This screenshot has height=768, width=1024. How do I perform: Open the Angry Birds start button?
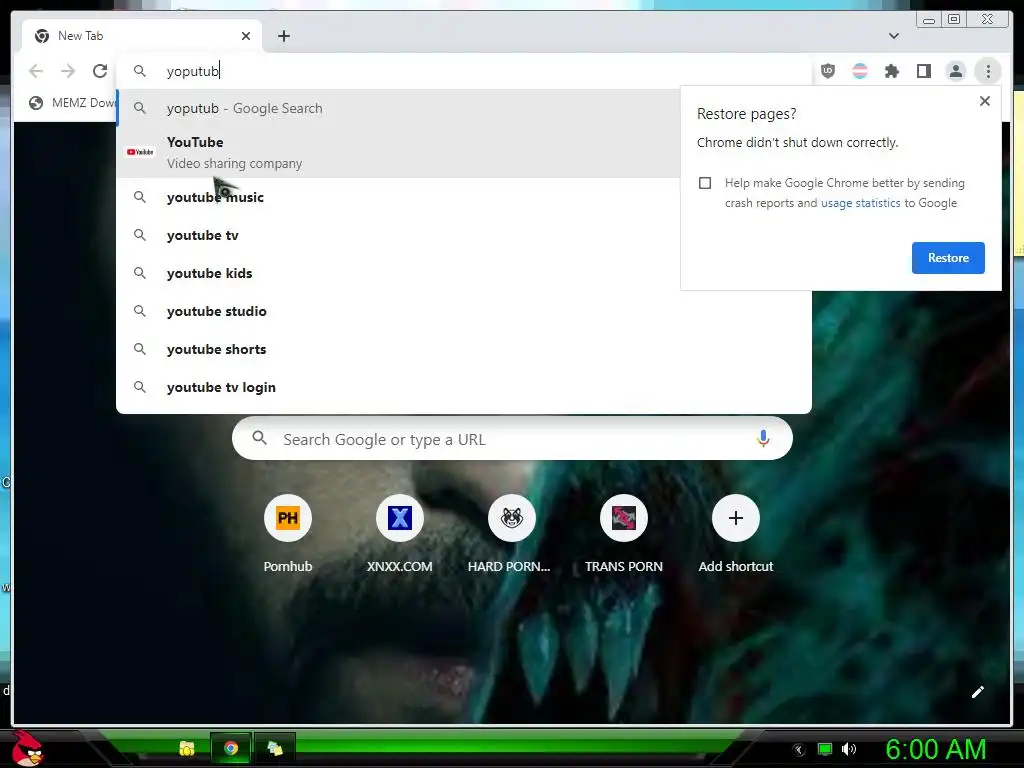27,748
